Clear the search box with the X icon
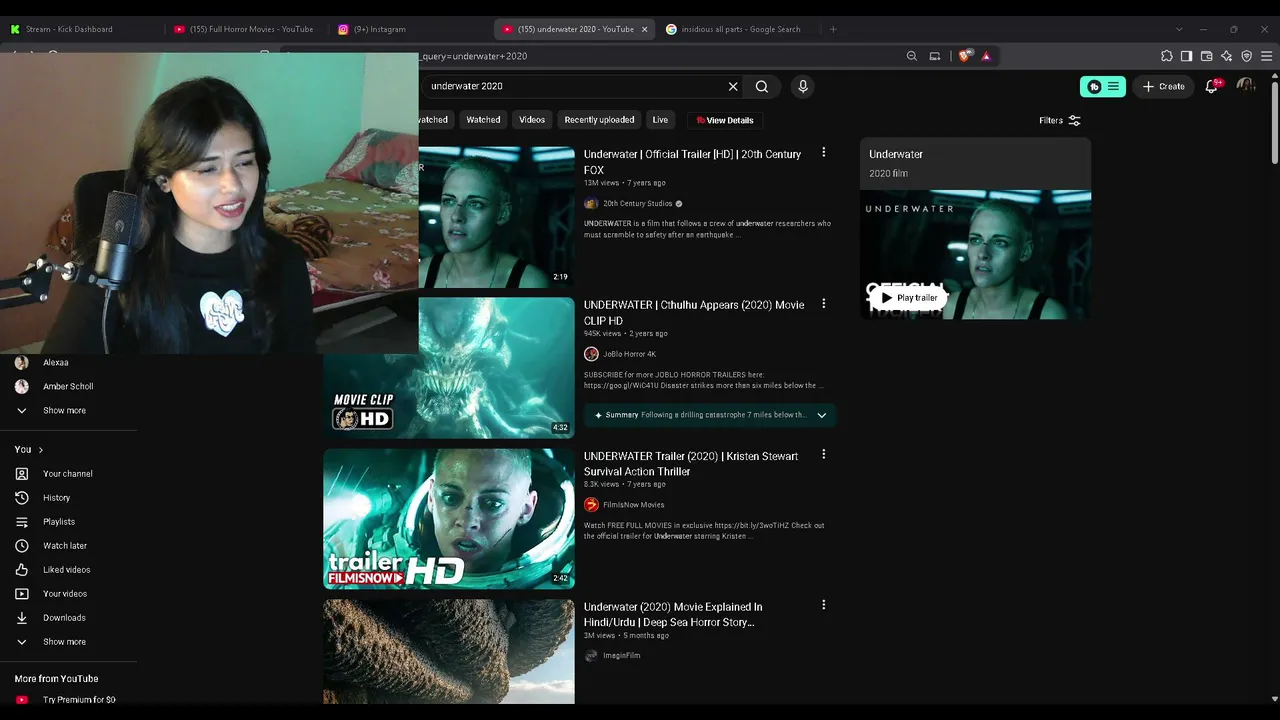 click(x=733, y=87)
